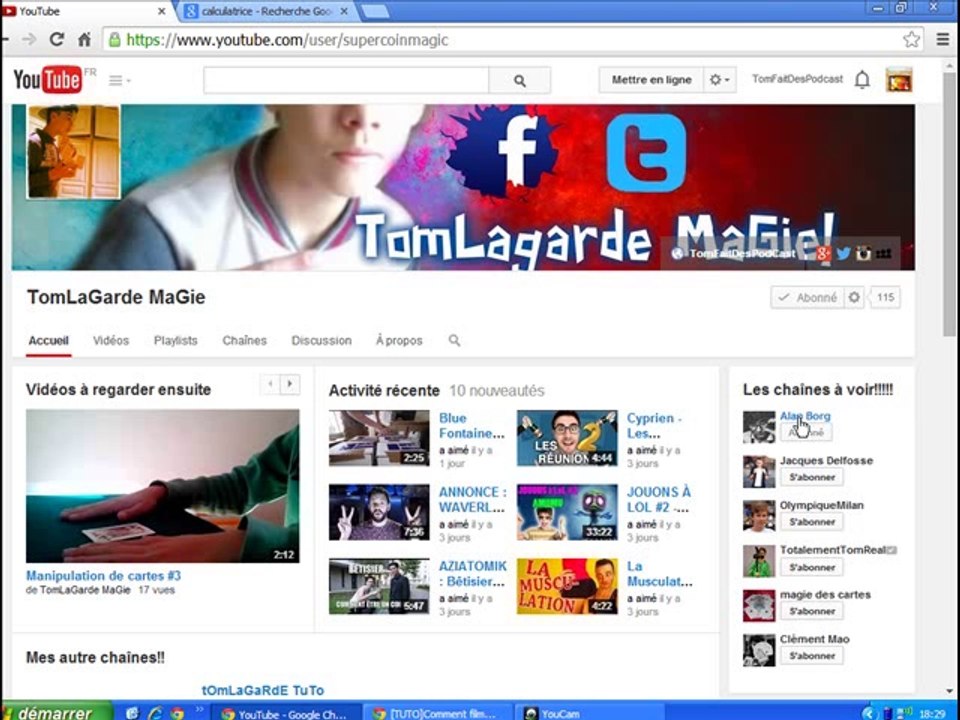
Task: Open the Windows démarrer Start button
Action: point(56,712)
